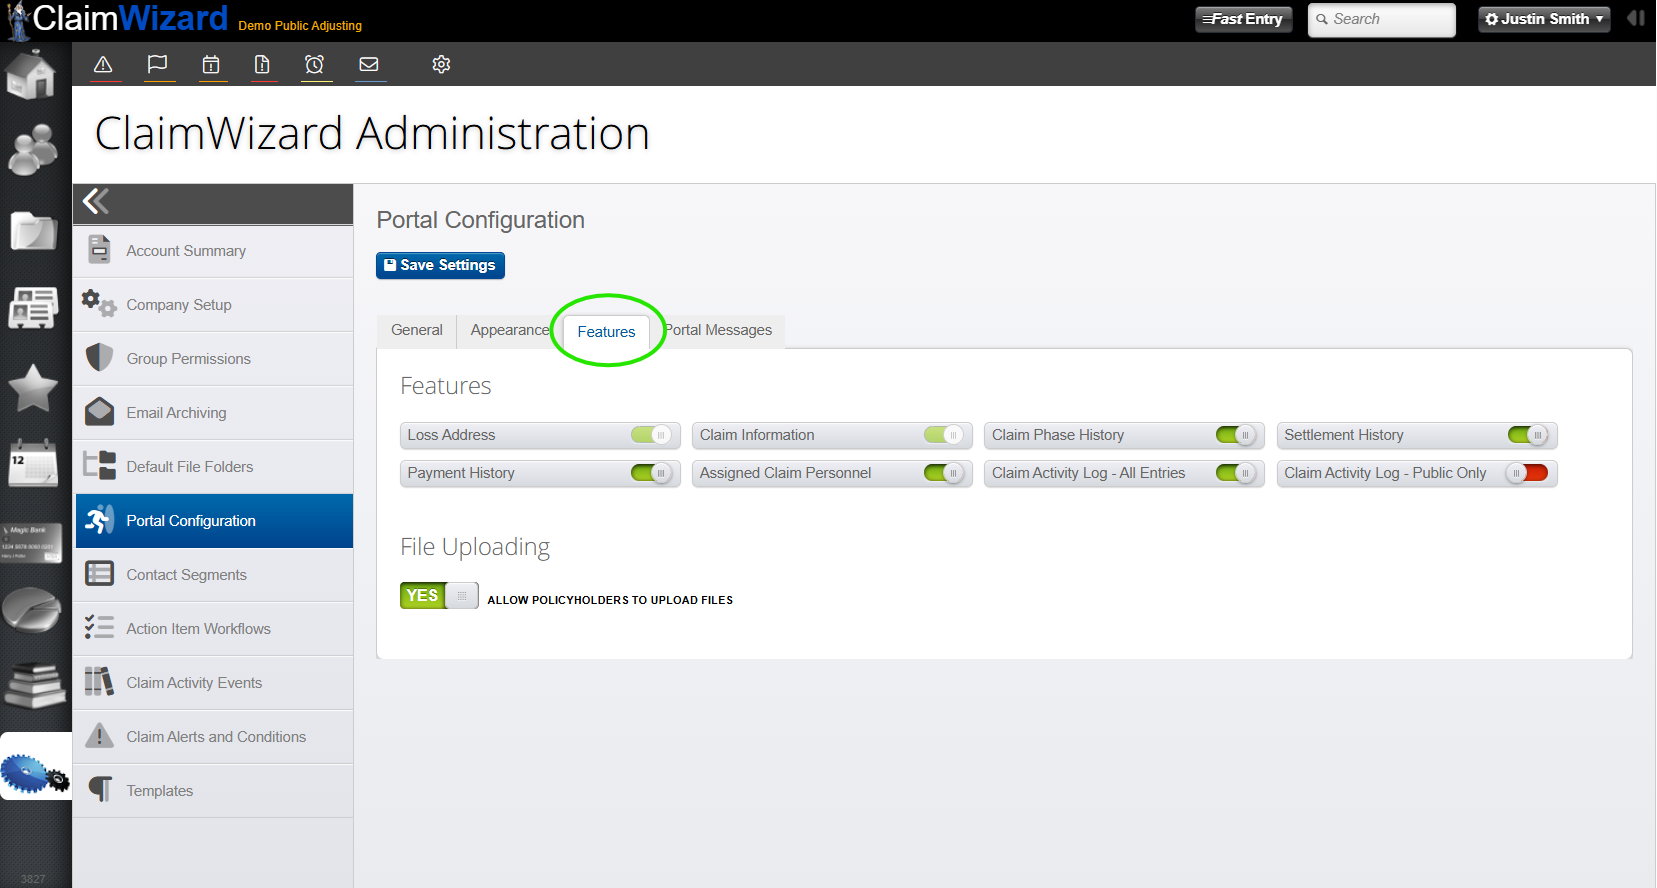The width and height of the screenshot is (1657, 888).
Task: Open Claim Alerts and Conditions
Action: click(x=213, y=737)
